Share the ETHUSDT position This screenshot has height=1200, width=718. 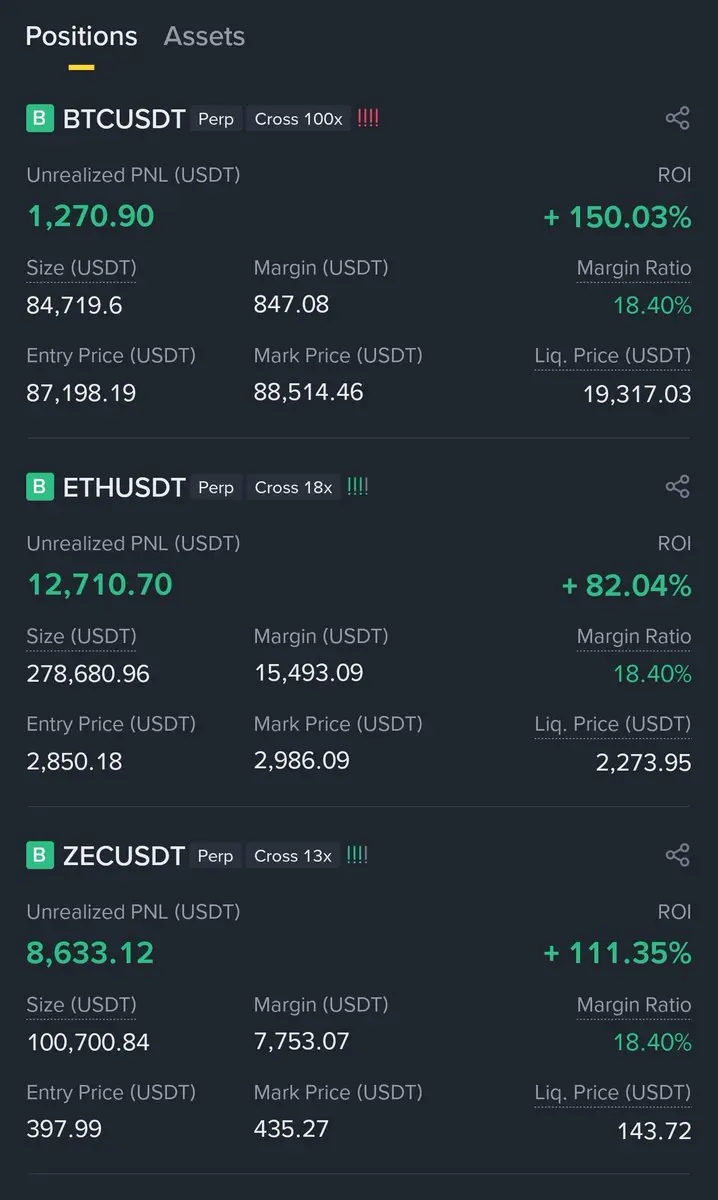677,487
